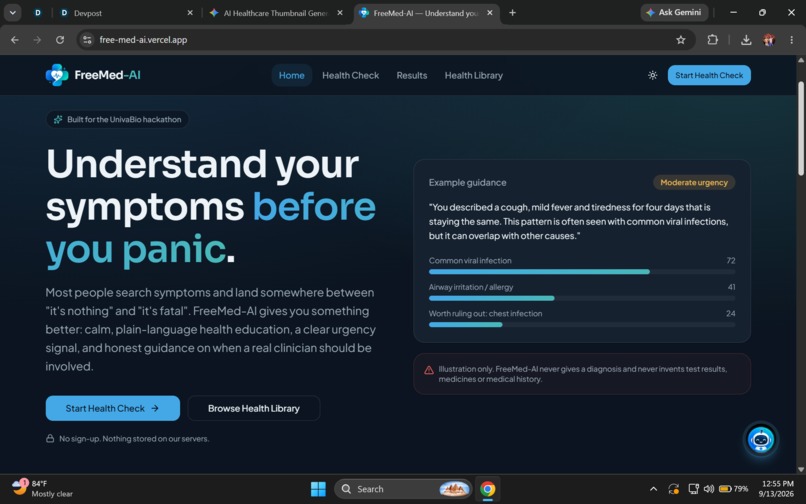
Task: Open the Health Check nav item
Action: 351,75
